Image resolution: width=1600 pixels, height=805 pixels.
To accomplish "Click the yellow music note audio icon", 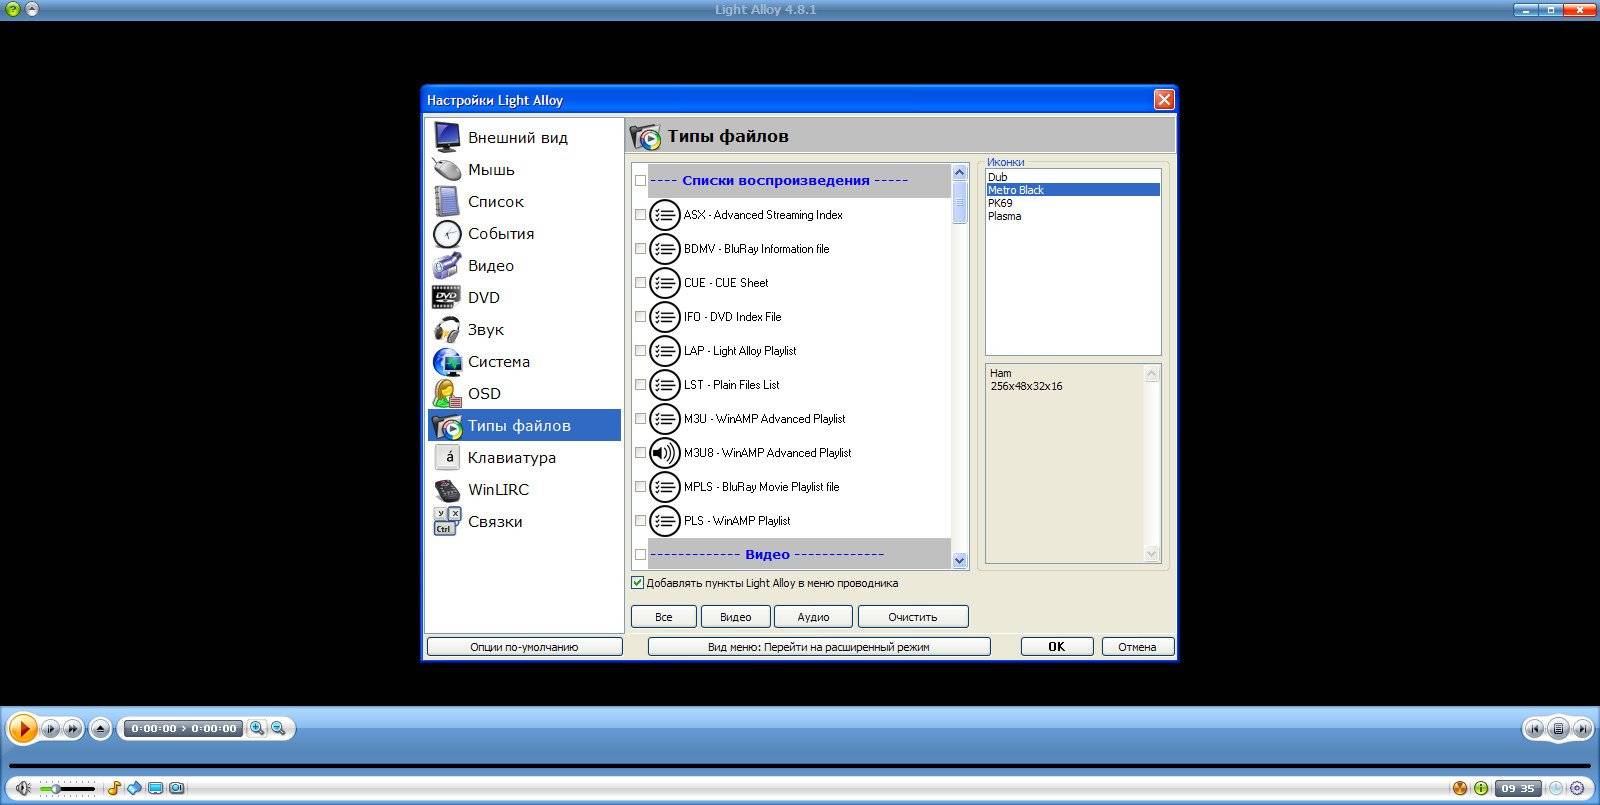I will pyautogui.click(x=114, y=788).
